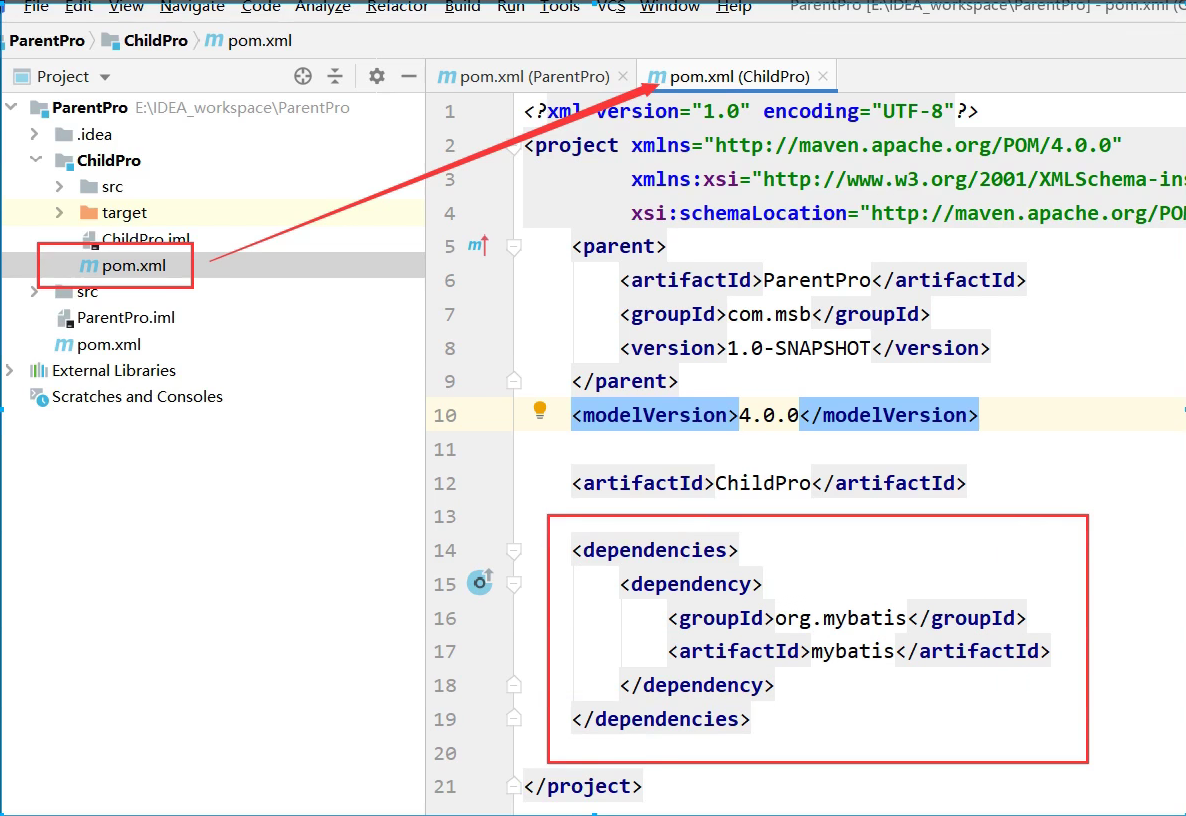Select the ChildPro module folder
1186x816 pixels.
click(108, 160)
